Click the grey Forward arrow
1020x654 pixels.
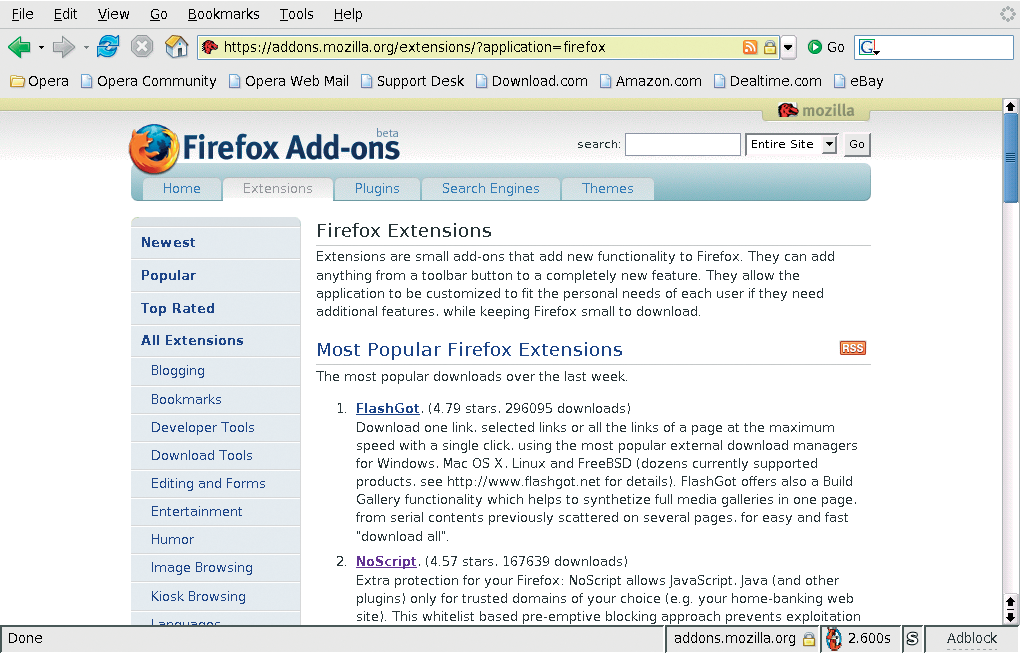tap(64, 47)
